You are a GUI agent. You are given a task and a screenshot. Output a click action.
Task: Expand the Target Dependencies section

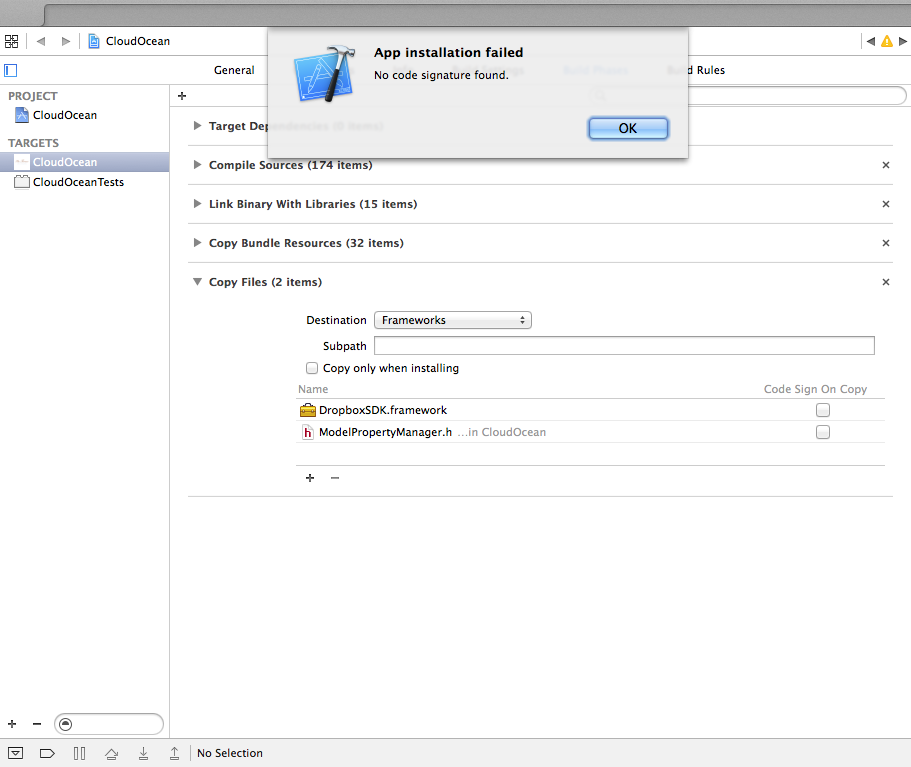pos(198,126)
